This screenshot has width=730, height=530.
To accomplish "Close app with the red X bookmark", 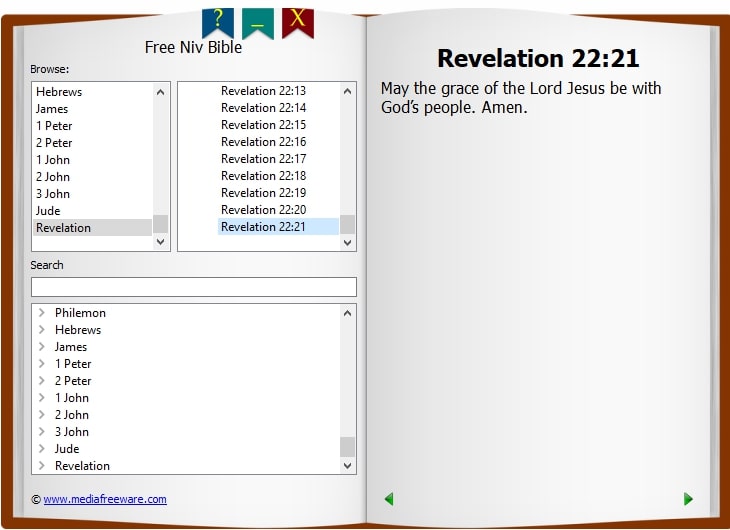I will point(298,22).
